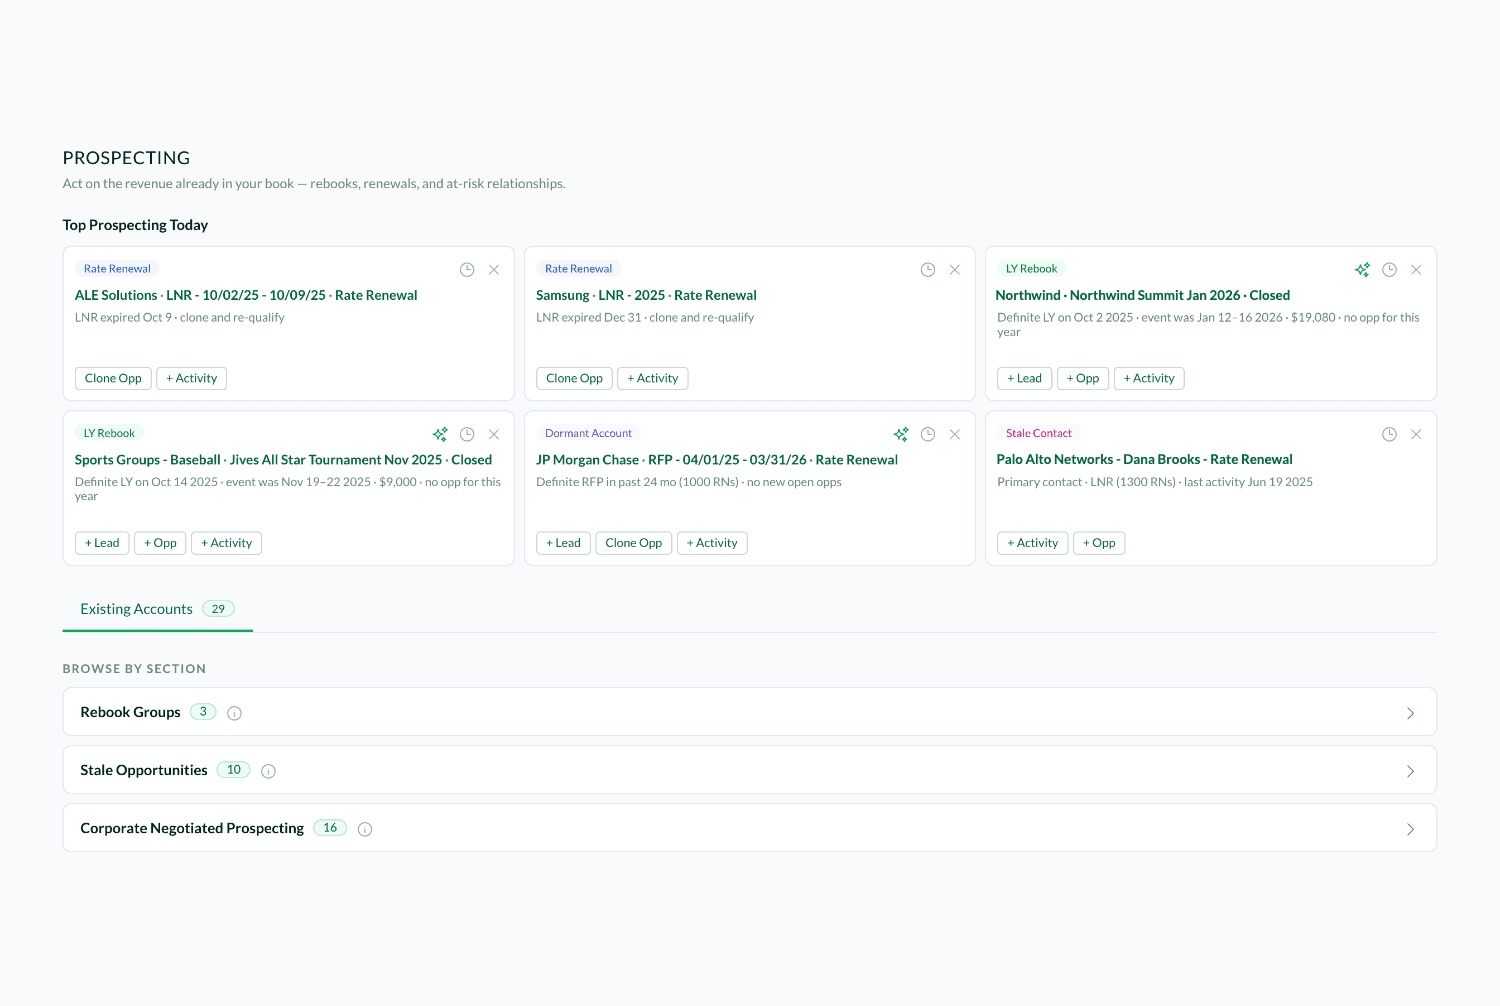
Task: Add Opp on Palo Alto Networks card
Action: pyautogui.click(x=1099, y=543)
